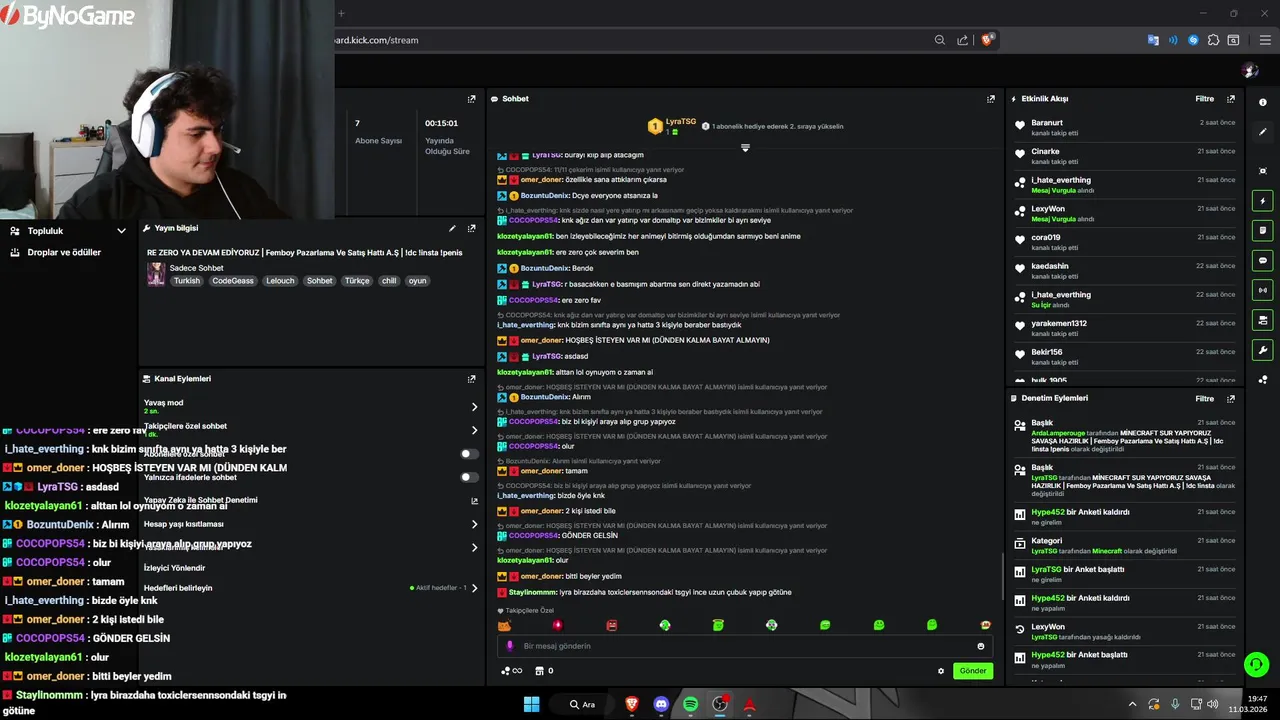Open the emoji picker in message box
Image resolution: width=1280 pixels, height=720 pixels.
point(980,646)
